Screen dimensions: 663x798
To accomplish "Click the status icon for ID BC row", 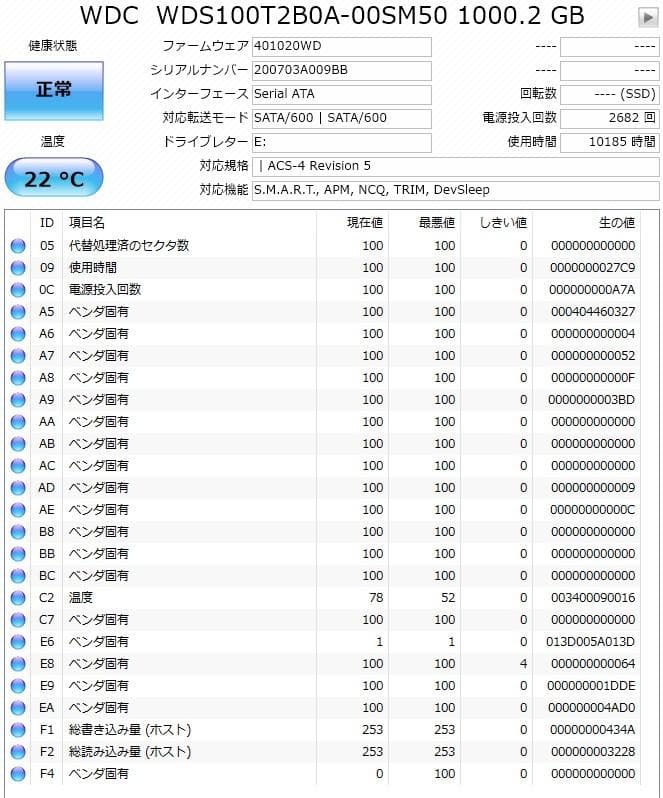I will 18,576.
